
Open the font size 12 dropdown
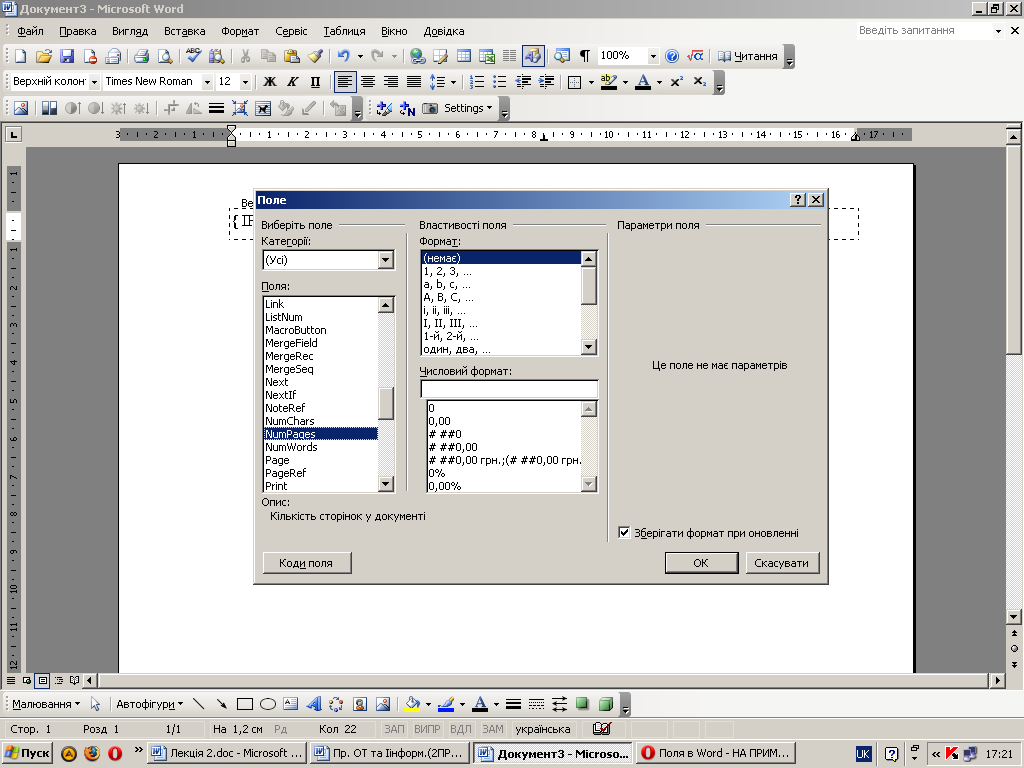246,82
